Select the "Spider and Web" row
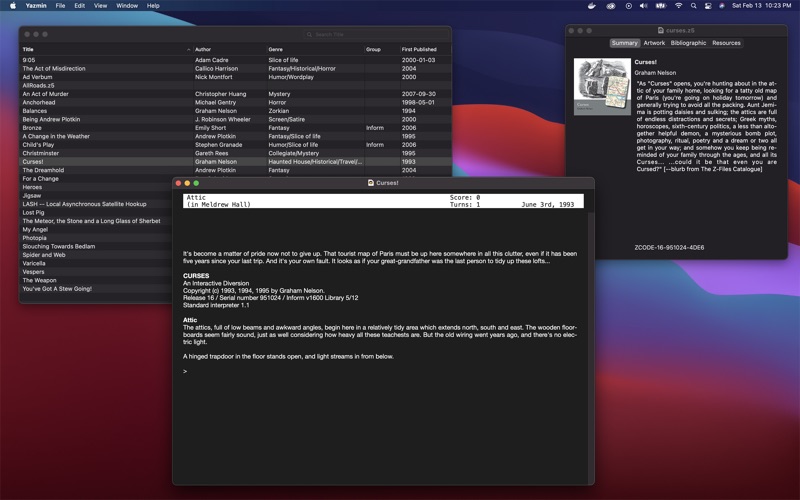This screenshot has width=800, height=500. [96, 255]
